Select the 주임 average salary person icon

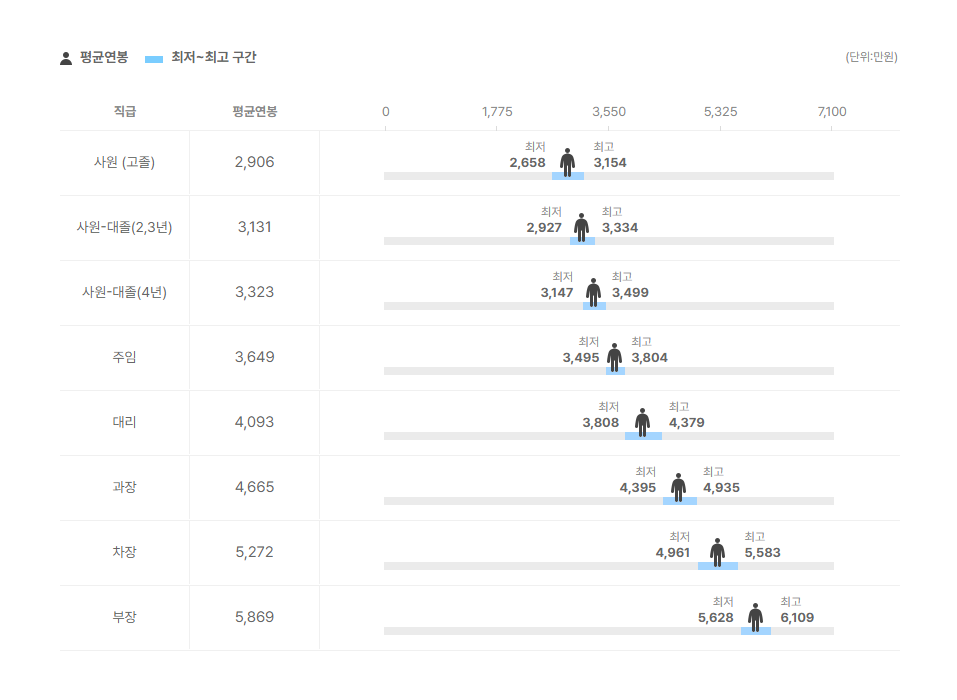[x=615, y=358]
